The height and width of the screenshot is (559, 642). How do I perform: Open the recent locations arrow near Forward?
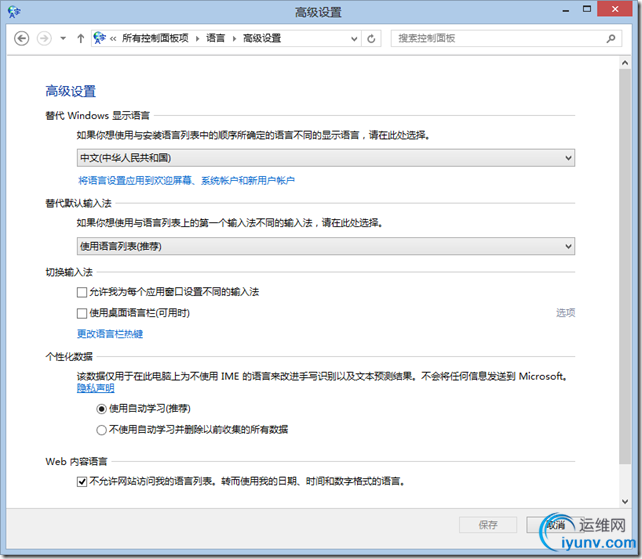tap(63, 38)
